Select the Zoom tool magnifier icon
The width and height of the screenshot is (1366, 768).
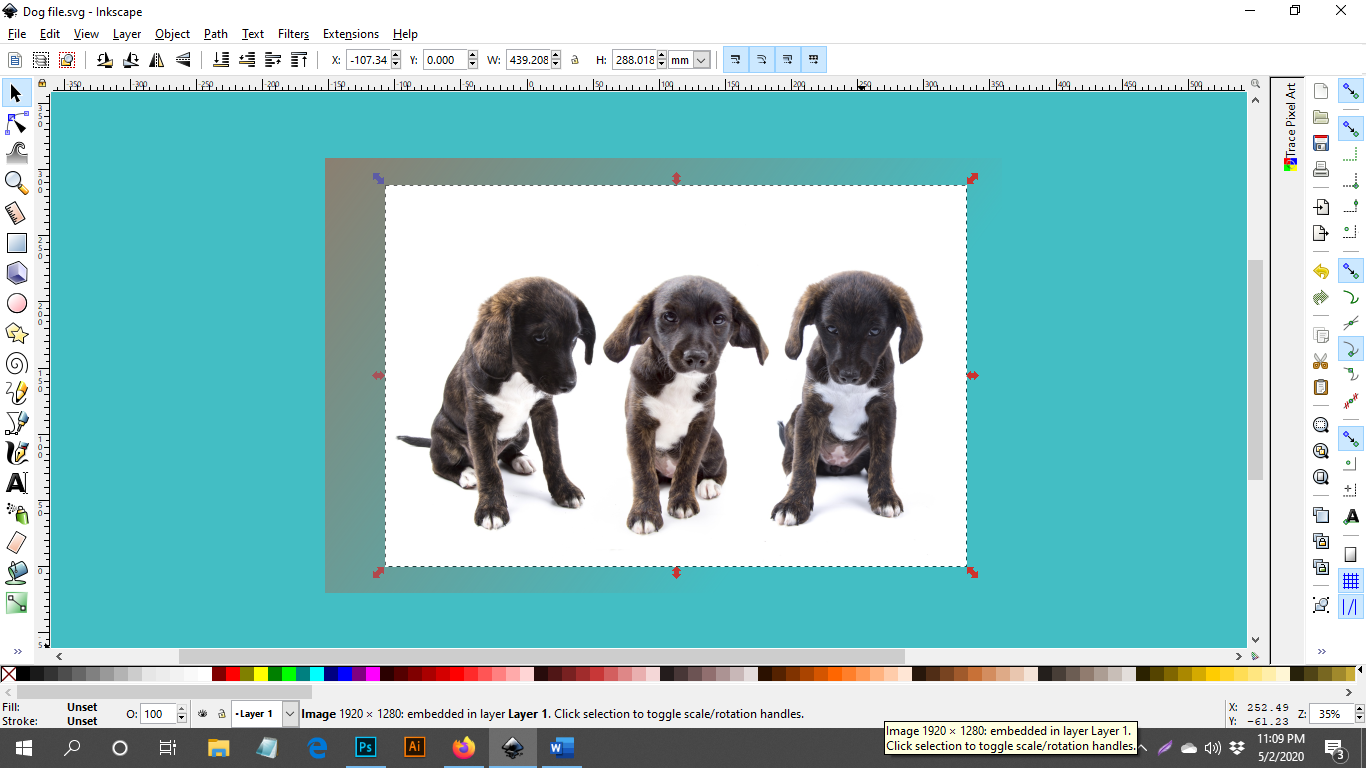[x=16, y=182]
